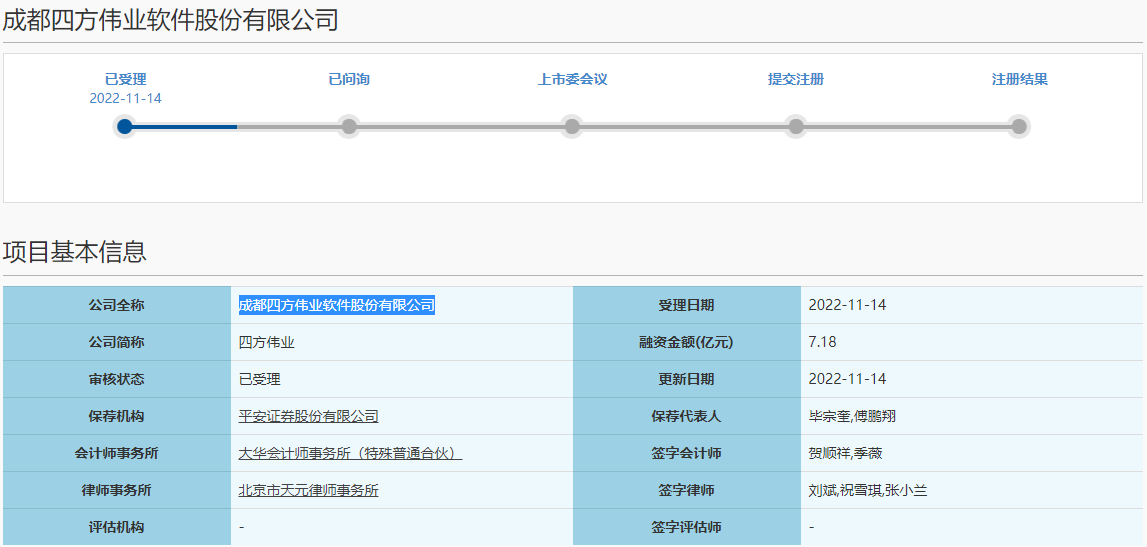Click the 签字评估师 label
This screenshot has height=547, width=1147.
point(686,528)
